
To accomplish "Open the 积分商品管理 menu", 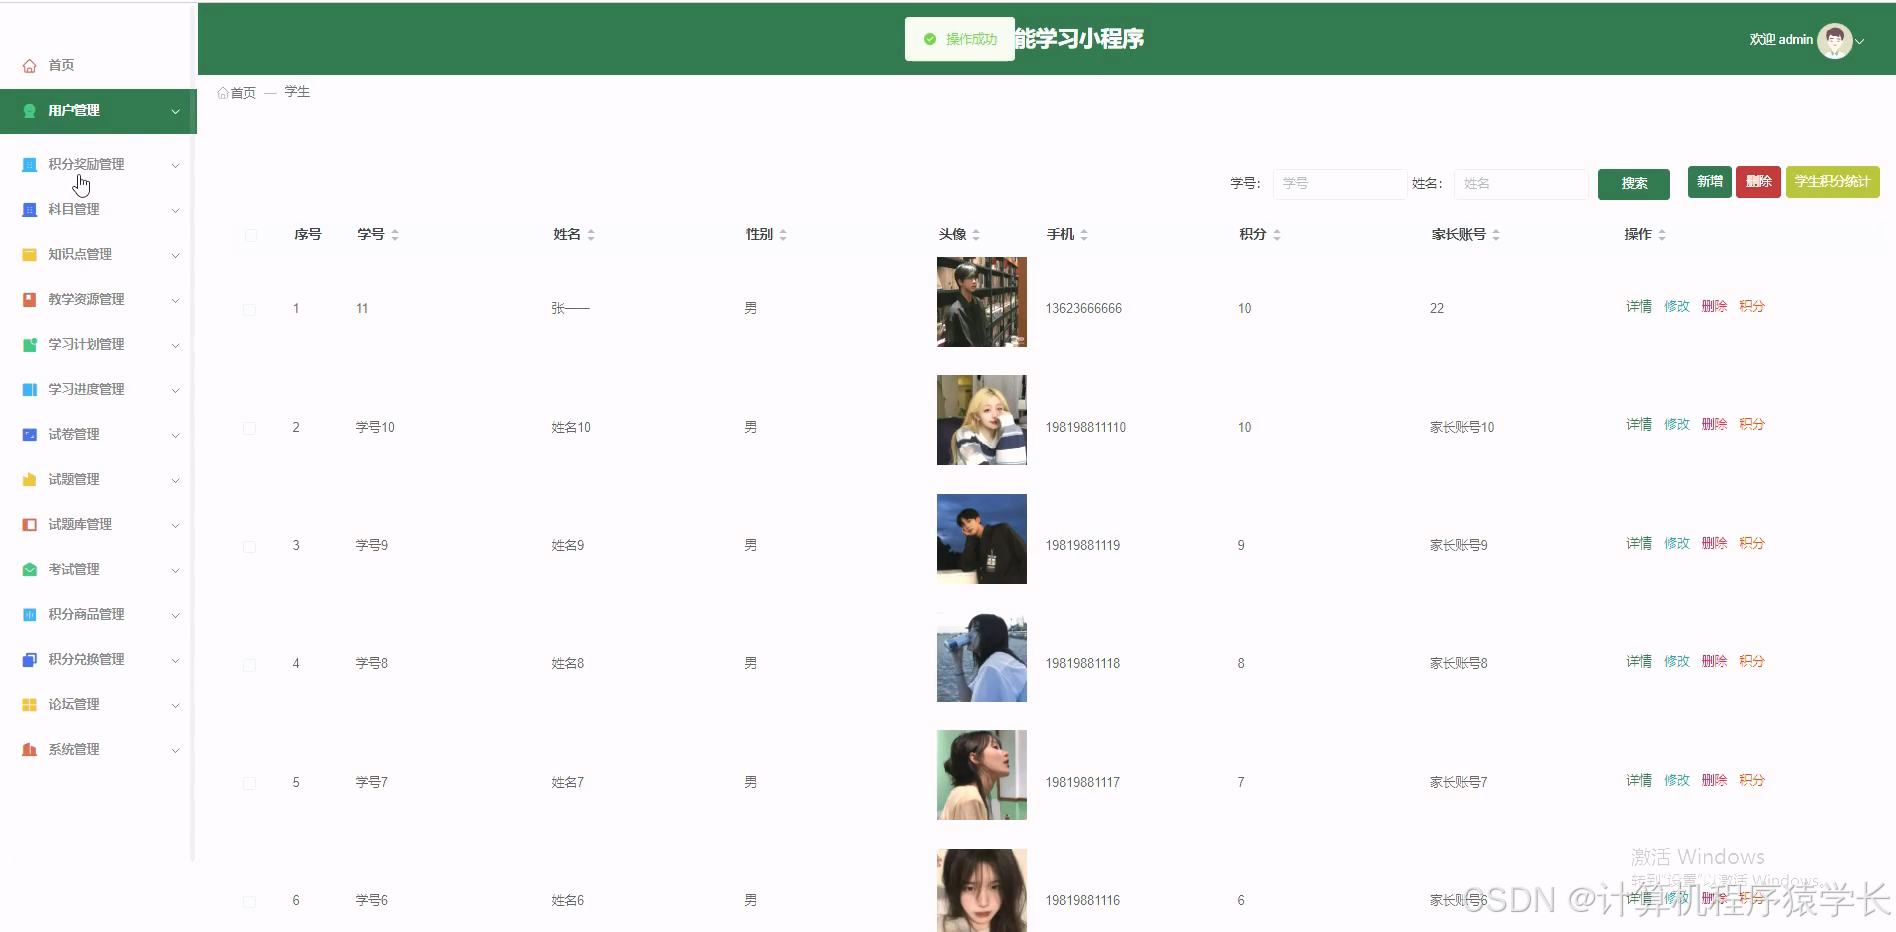I will (98, 614).
